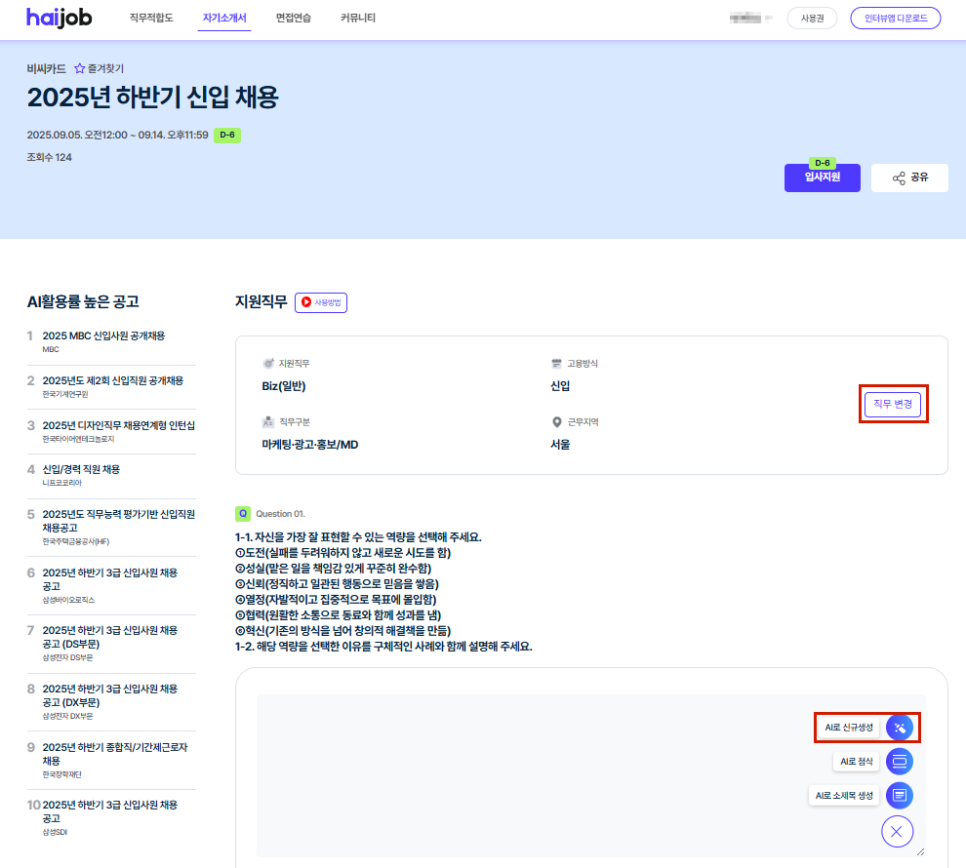
Task: Click the 인터뷰앱 다운로드 button
Action: click(895, 18)
